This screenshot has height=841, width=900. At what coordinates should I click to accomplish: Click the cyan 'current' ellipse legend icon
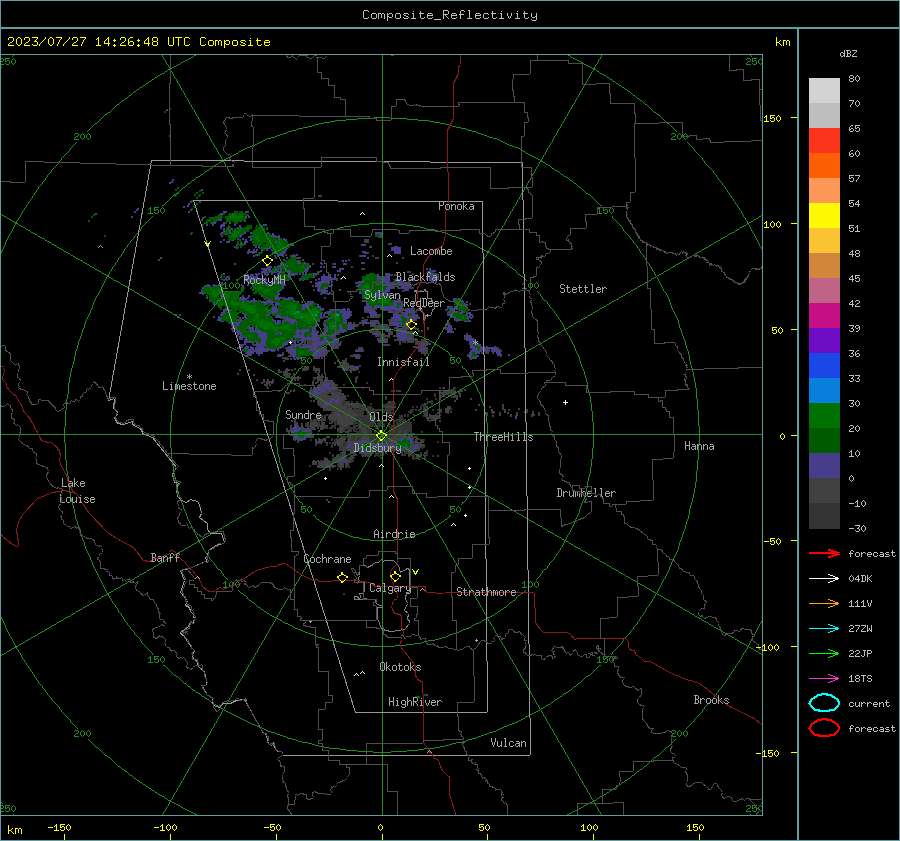[824, 703]
